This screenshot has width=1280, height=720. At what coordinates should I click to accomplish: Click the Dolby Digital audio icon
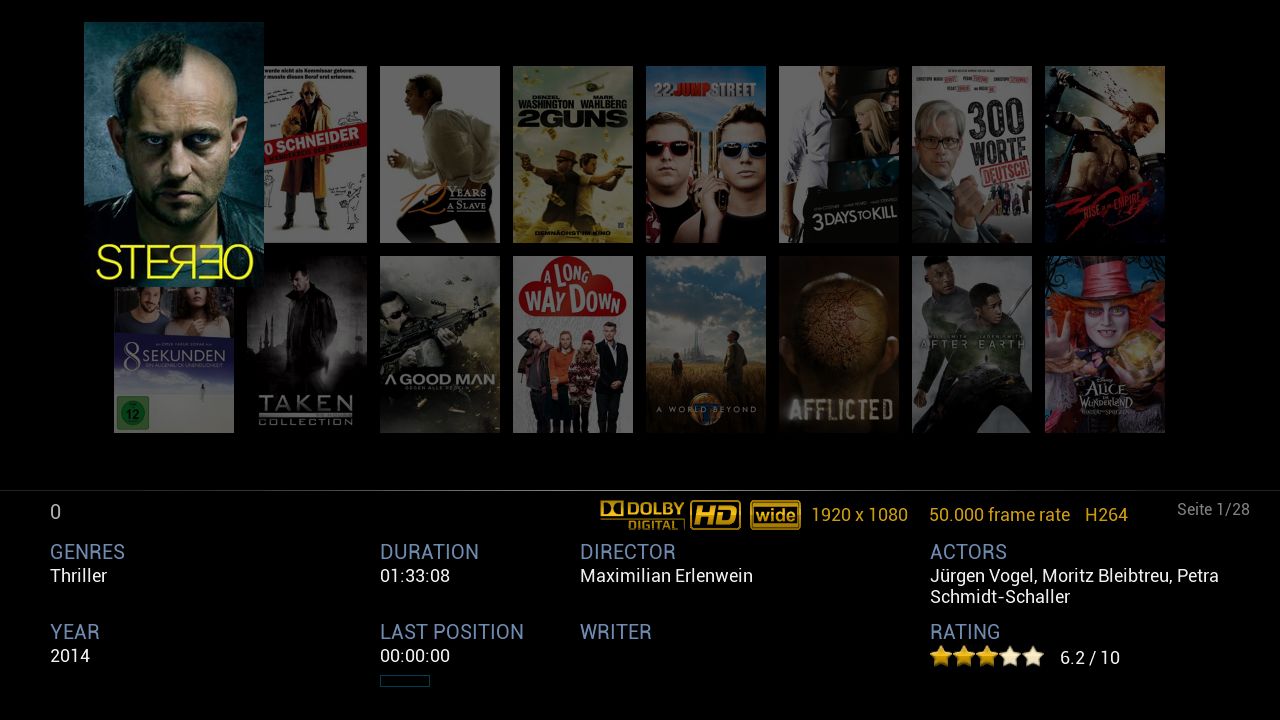tap(642, 515)
